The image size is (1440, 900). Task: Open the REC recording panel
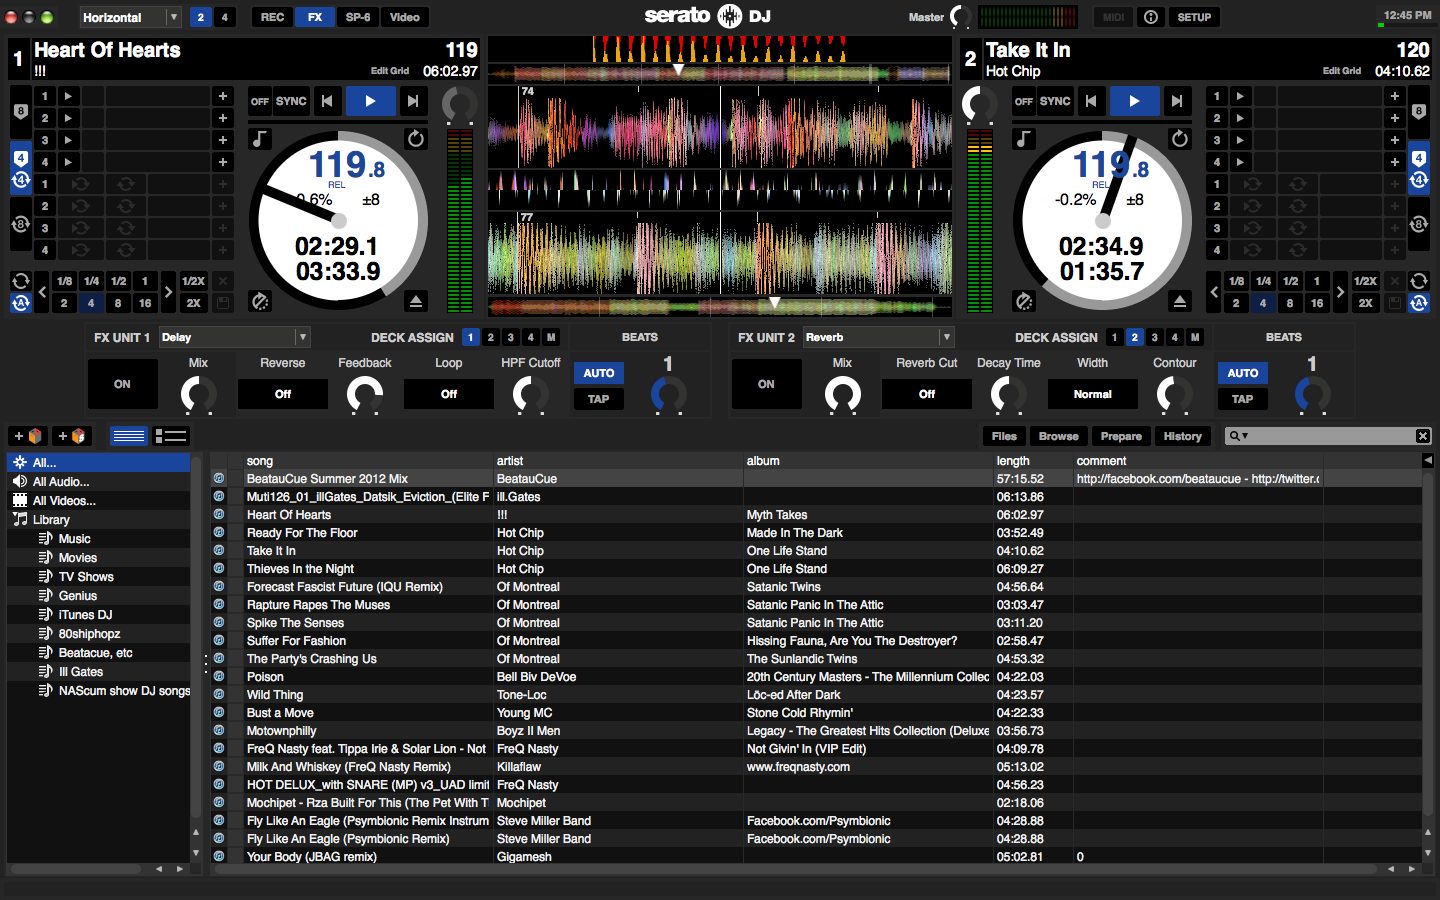click(272, 17)
